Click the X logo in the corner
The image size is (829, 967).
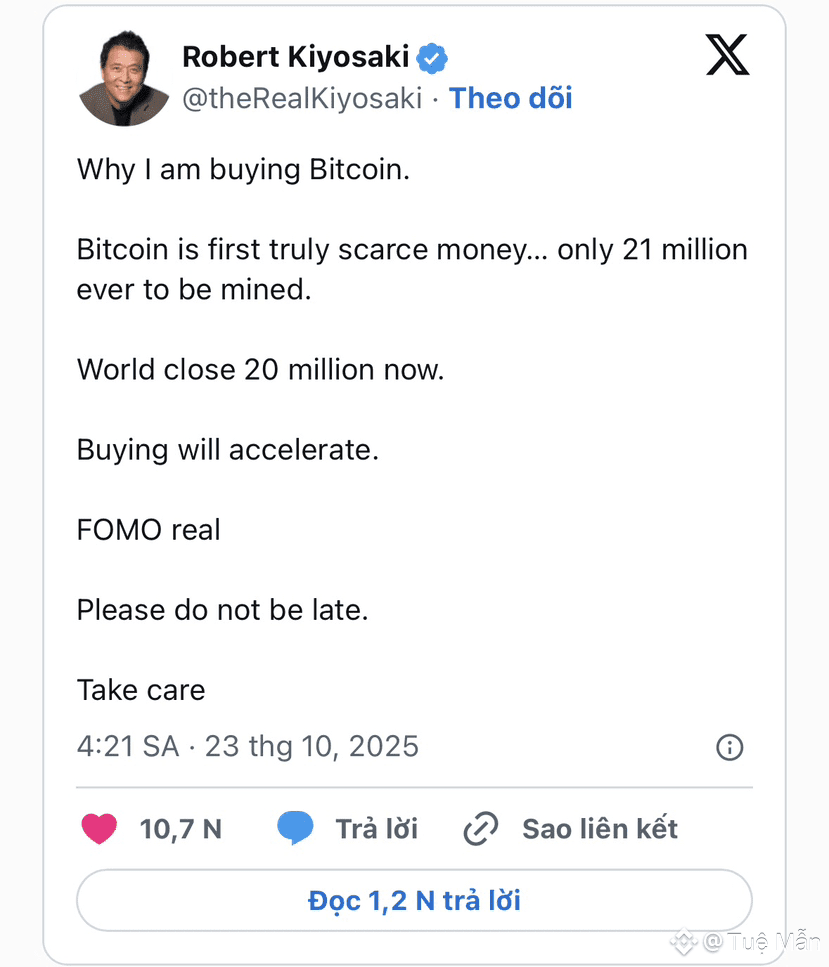[x=727, y=56]
